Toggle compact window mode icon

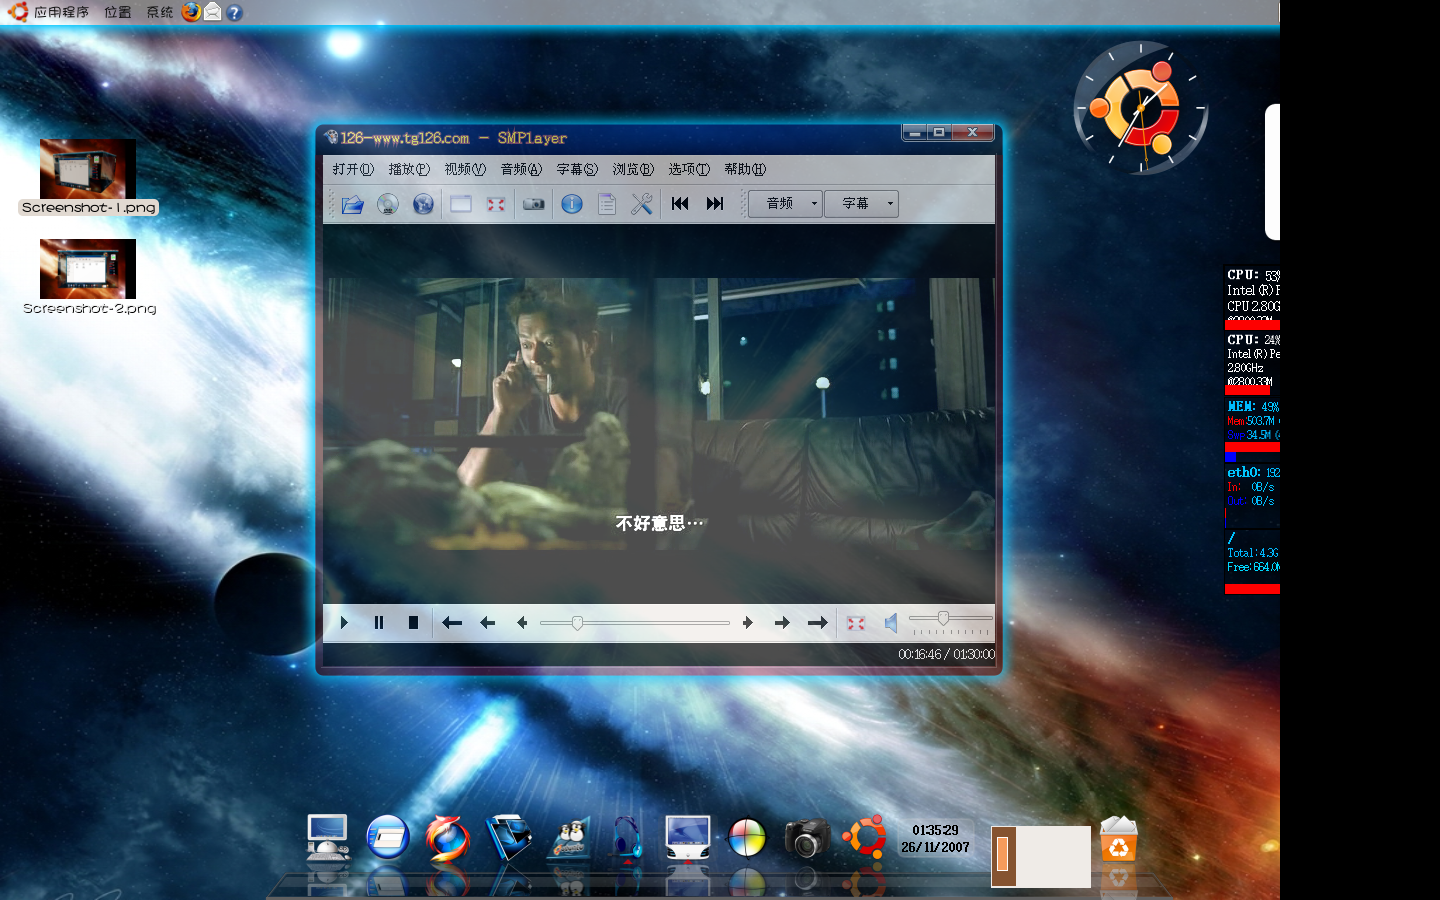(x=460, y=204)
